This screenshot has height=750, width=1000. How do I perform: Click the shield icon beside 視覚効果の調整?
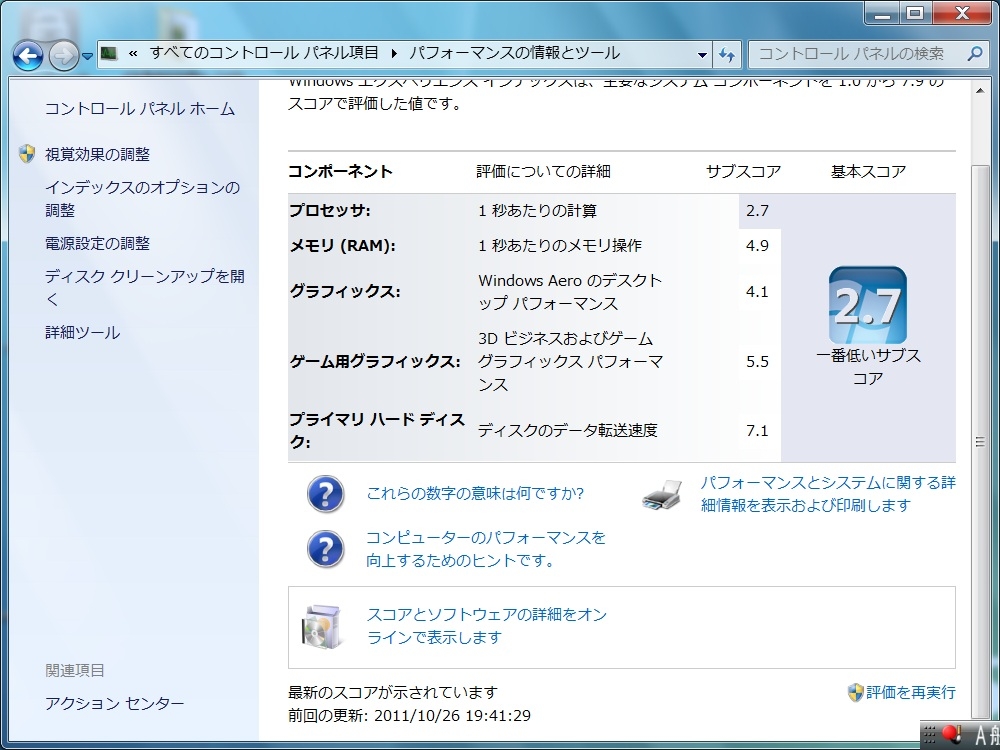[x=27, y=154]
